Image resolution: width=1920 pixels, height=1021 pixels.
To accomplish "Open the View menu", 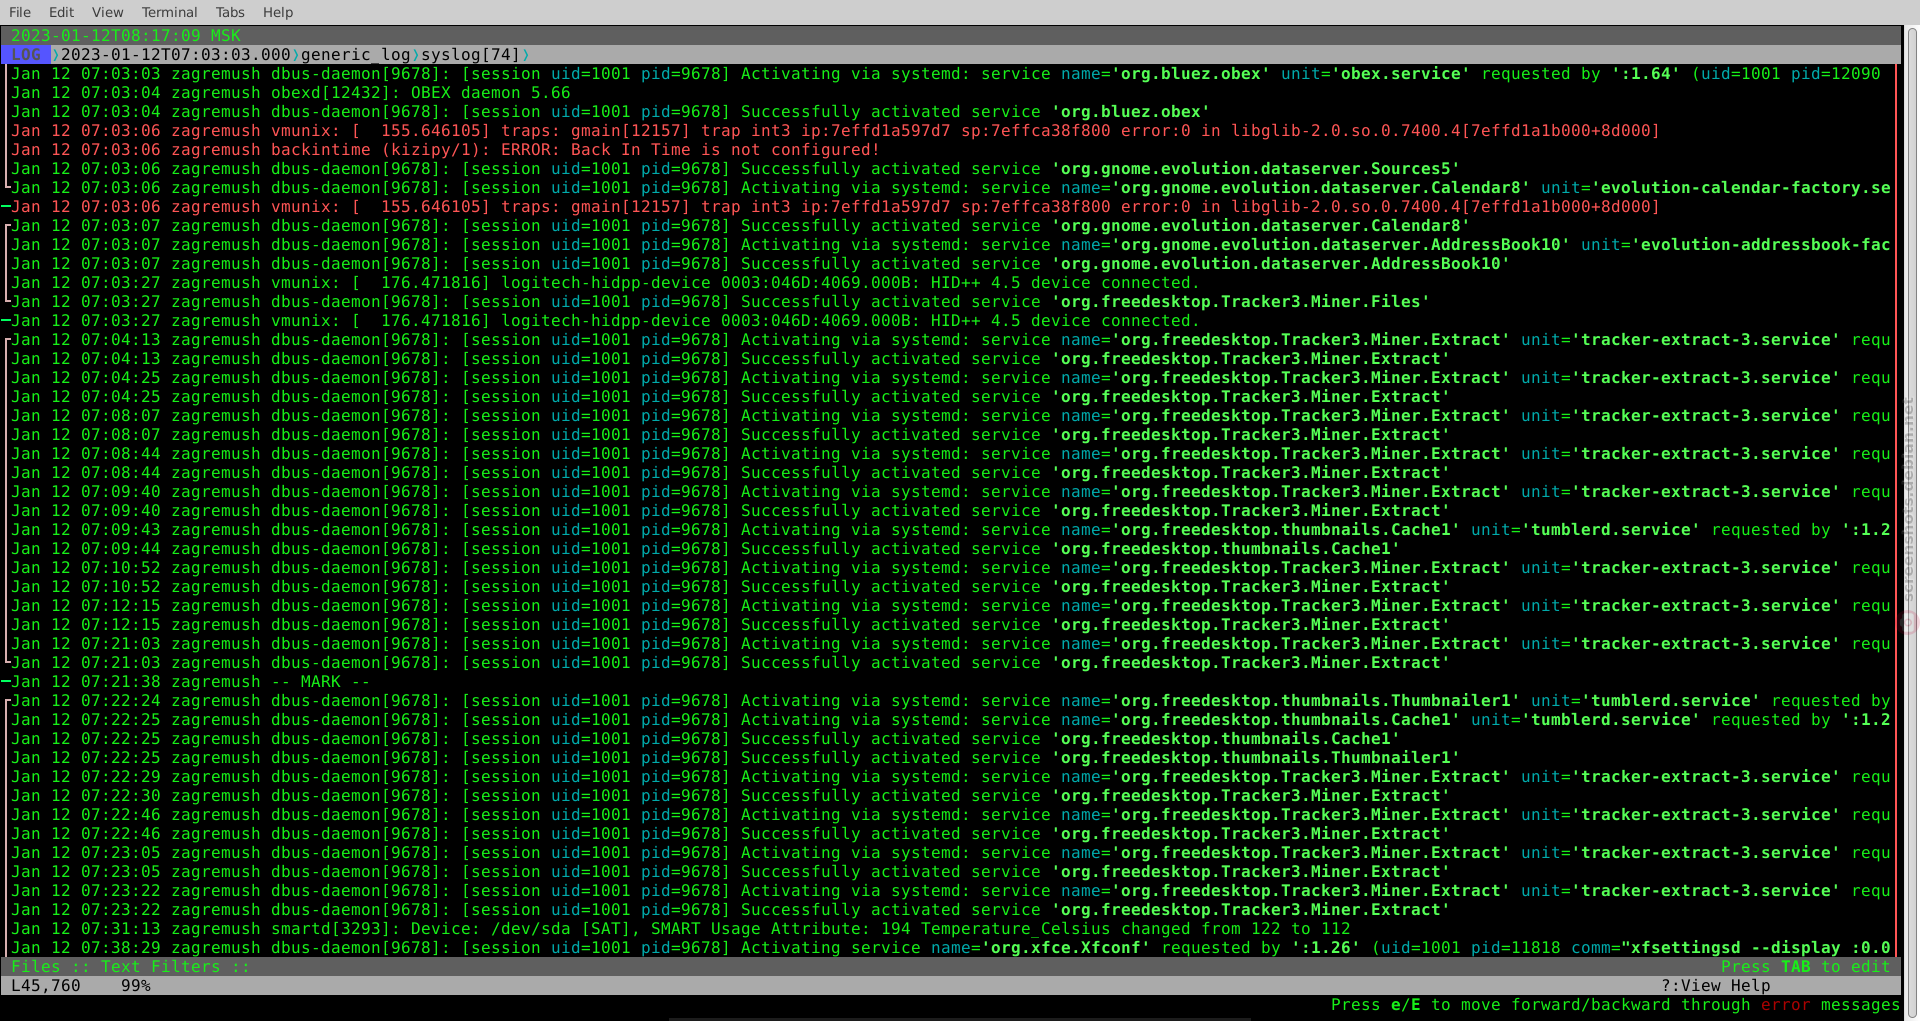I will pos(107,12).
